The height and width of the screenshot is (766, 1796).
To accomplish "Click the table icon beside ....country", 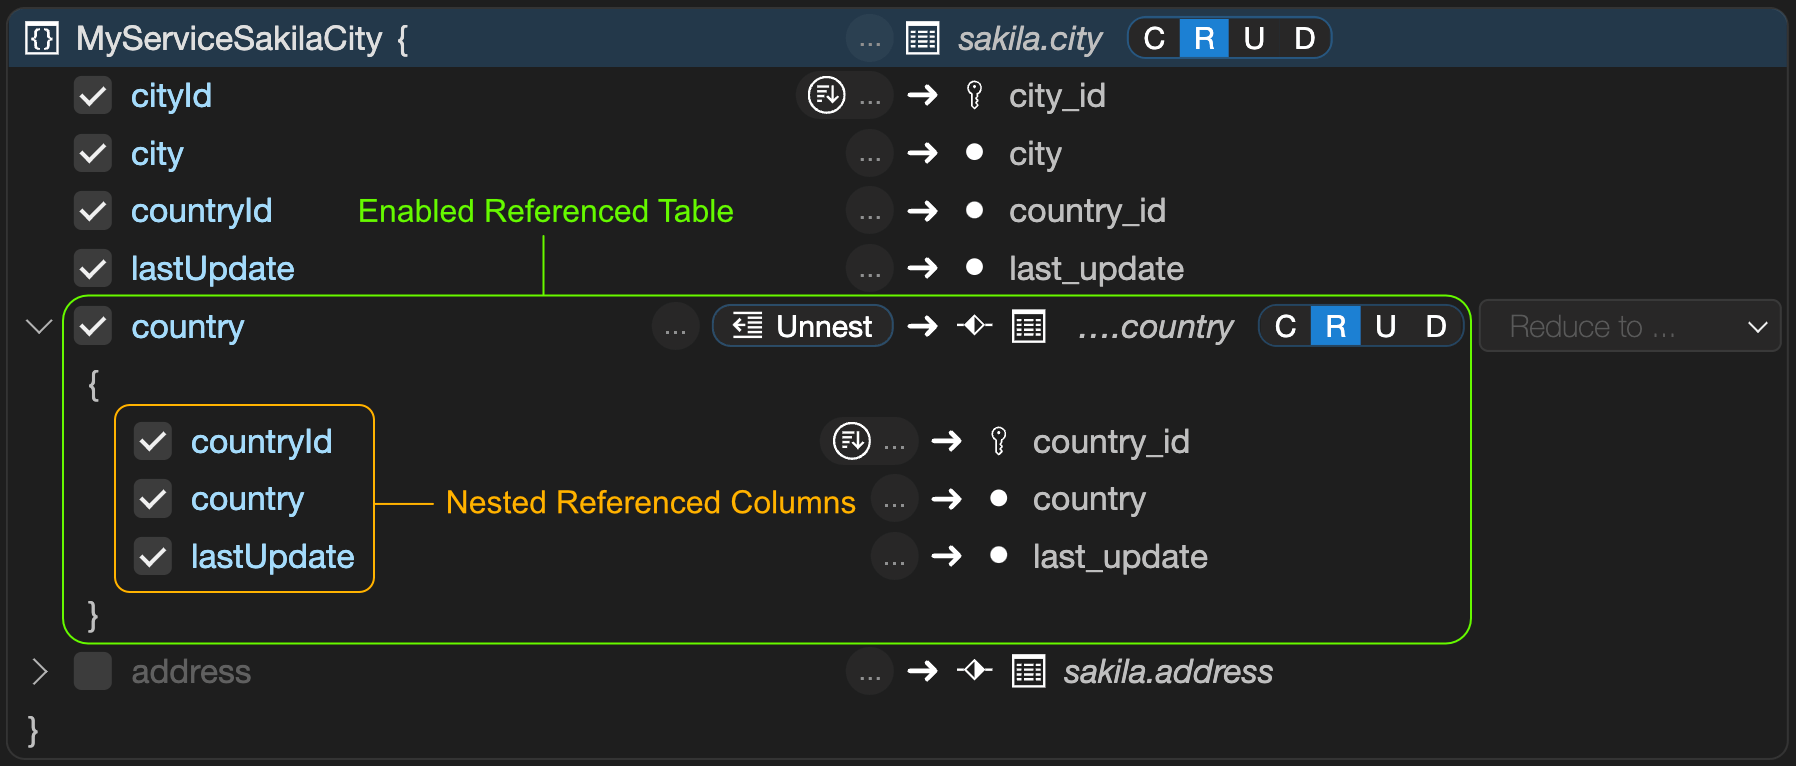I will (x=1028, y=326).
